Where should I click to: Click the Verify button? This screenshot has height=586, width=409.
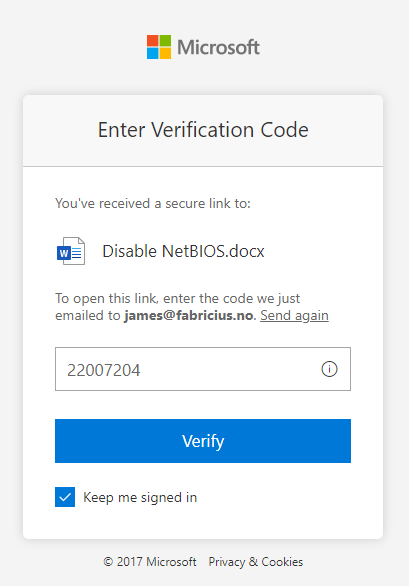203,441
